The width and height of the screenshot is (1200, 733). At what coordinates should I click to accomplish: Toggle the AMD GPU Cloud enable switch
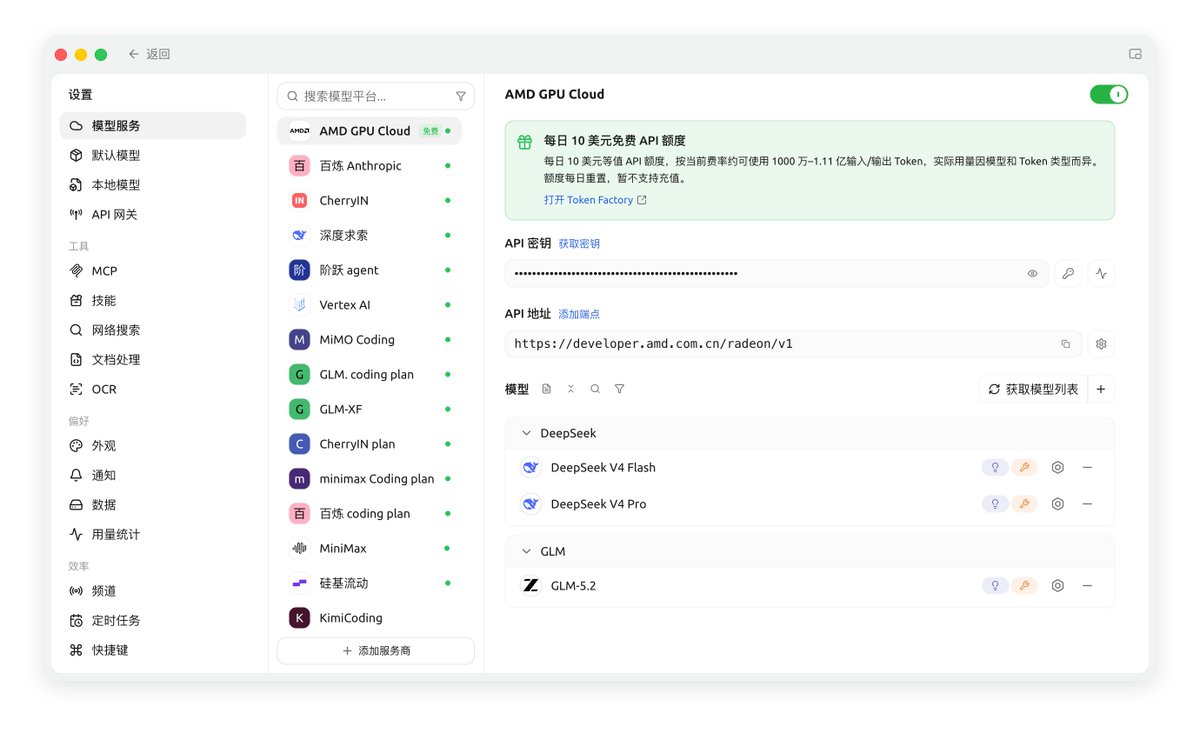1109,94
